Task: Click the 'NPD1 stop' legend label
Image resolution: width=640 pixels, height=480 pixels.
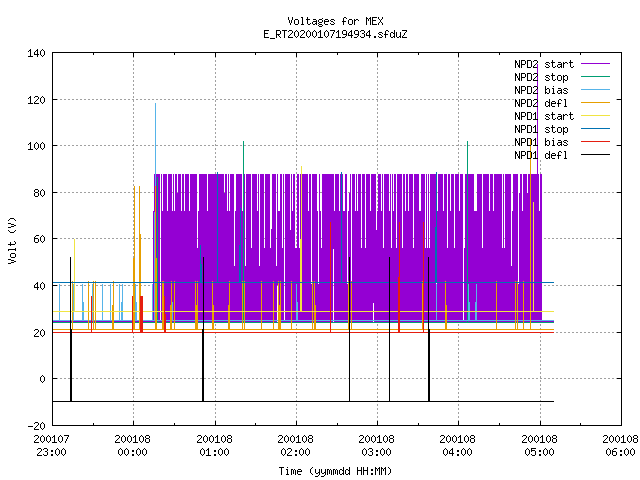Action: pos(541,129)
